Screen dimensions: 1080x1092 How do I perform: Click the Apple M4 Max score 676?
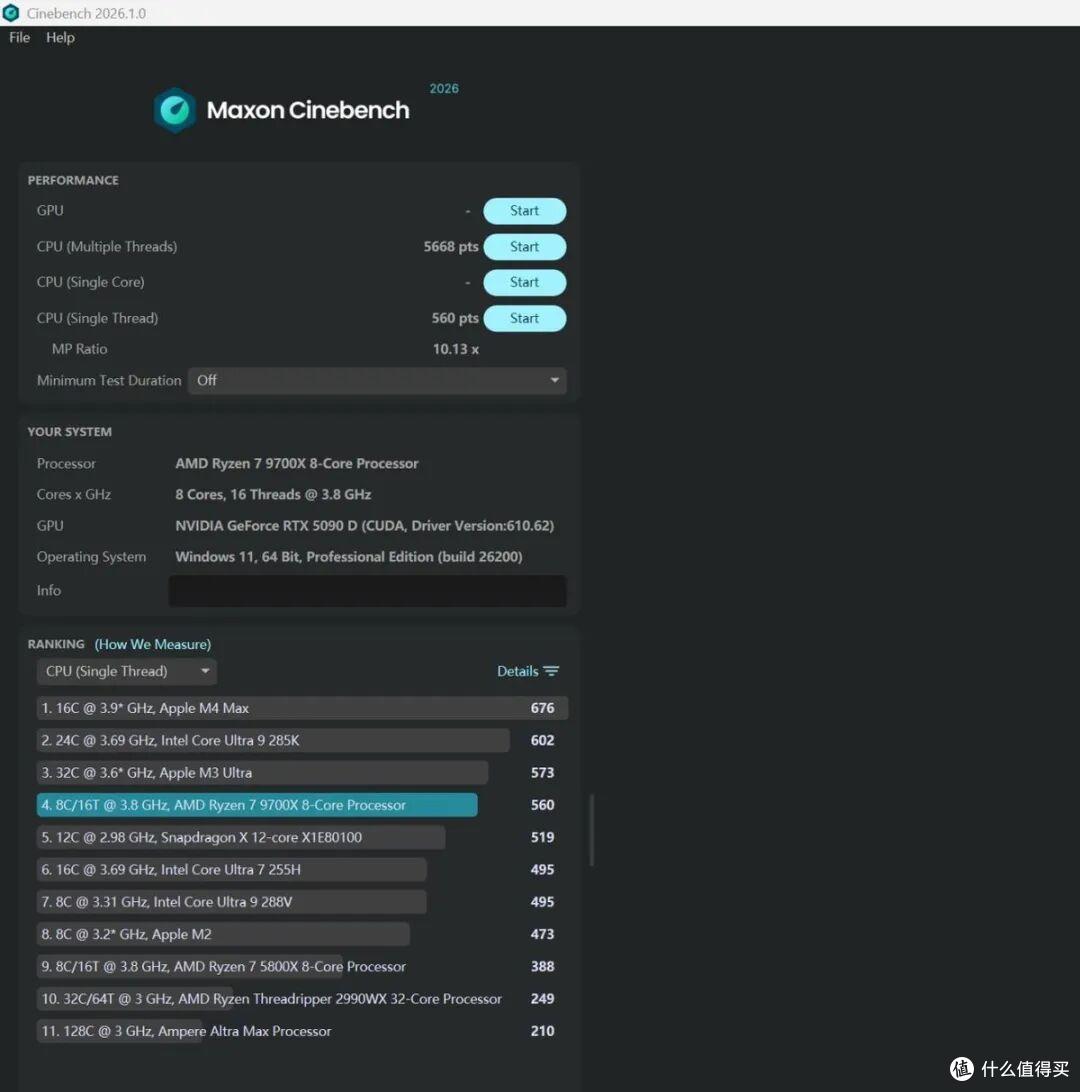[542, 708]
